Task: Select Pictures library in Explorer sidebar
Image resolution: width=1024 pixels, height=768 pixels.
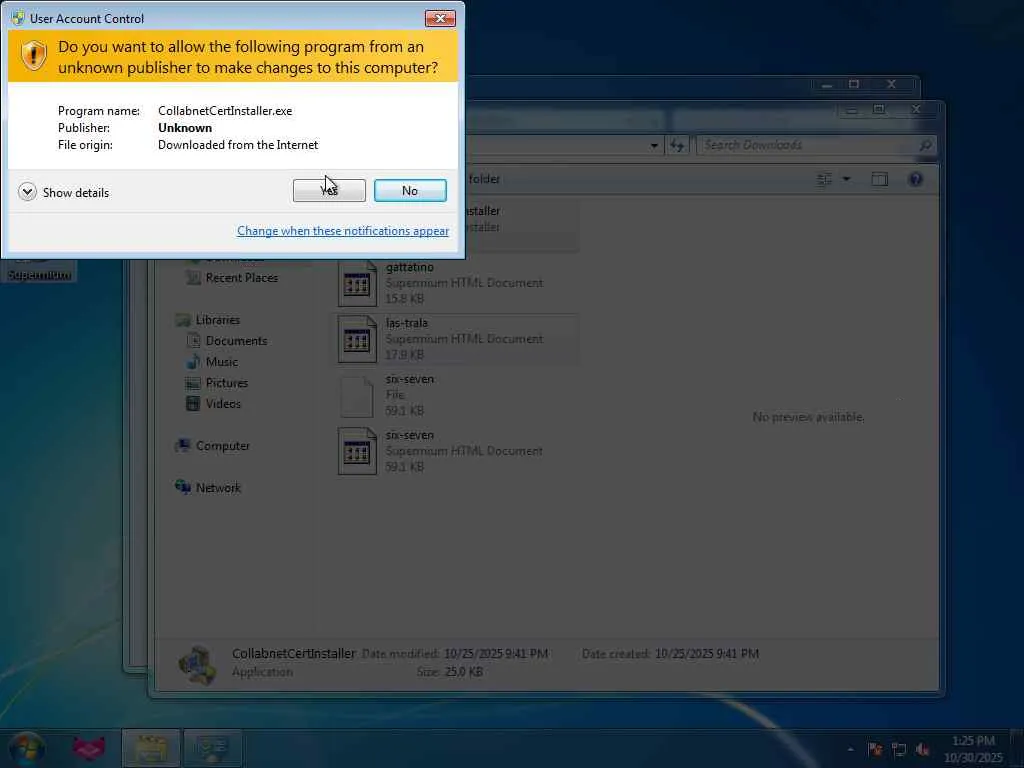Action: point(227,383)
